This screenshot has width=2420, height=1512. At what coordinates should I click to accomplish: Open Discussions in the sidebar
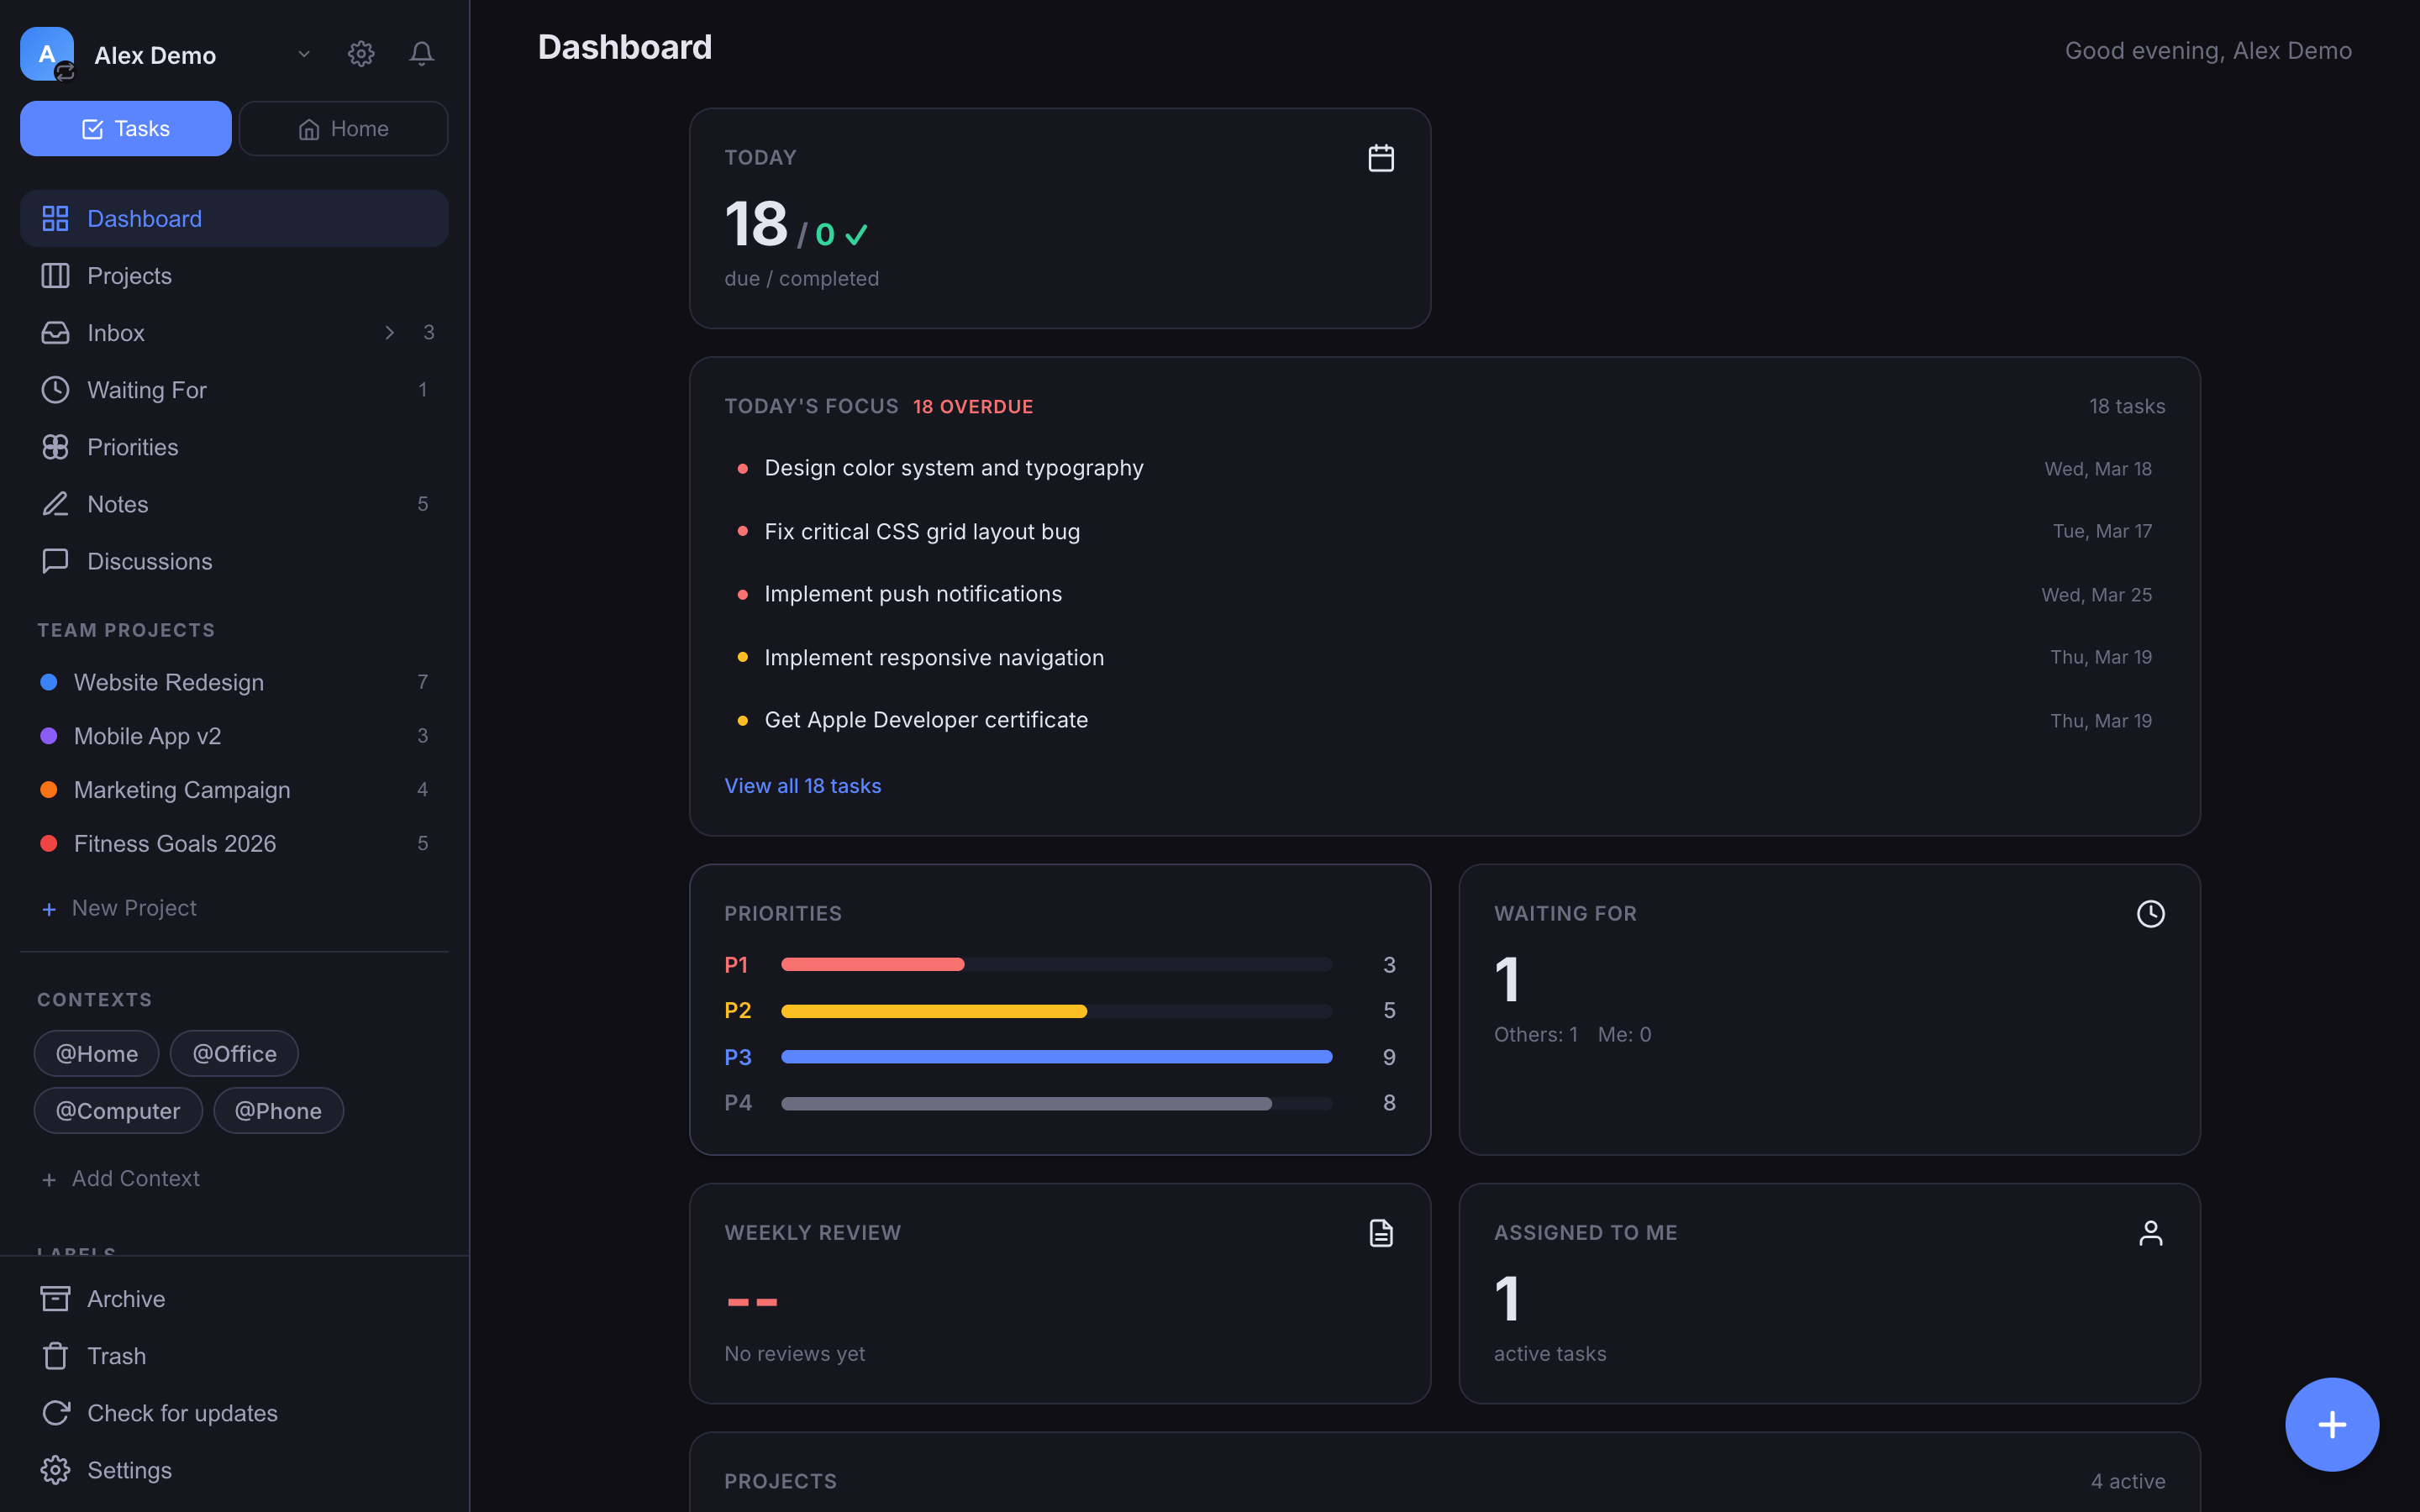(234, 561)
